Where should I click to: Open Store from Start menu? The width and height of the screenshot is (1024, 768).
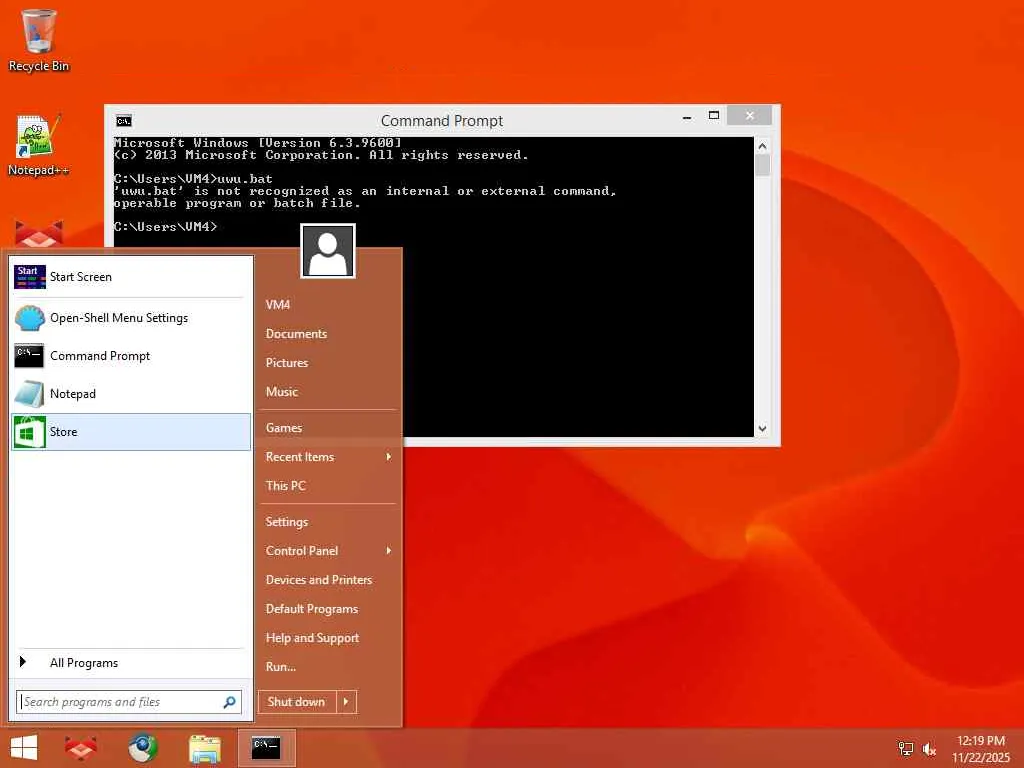coord(131,432)
